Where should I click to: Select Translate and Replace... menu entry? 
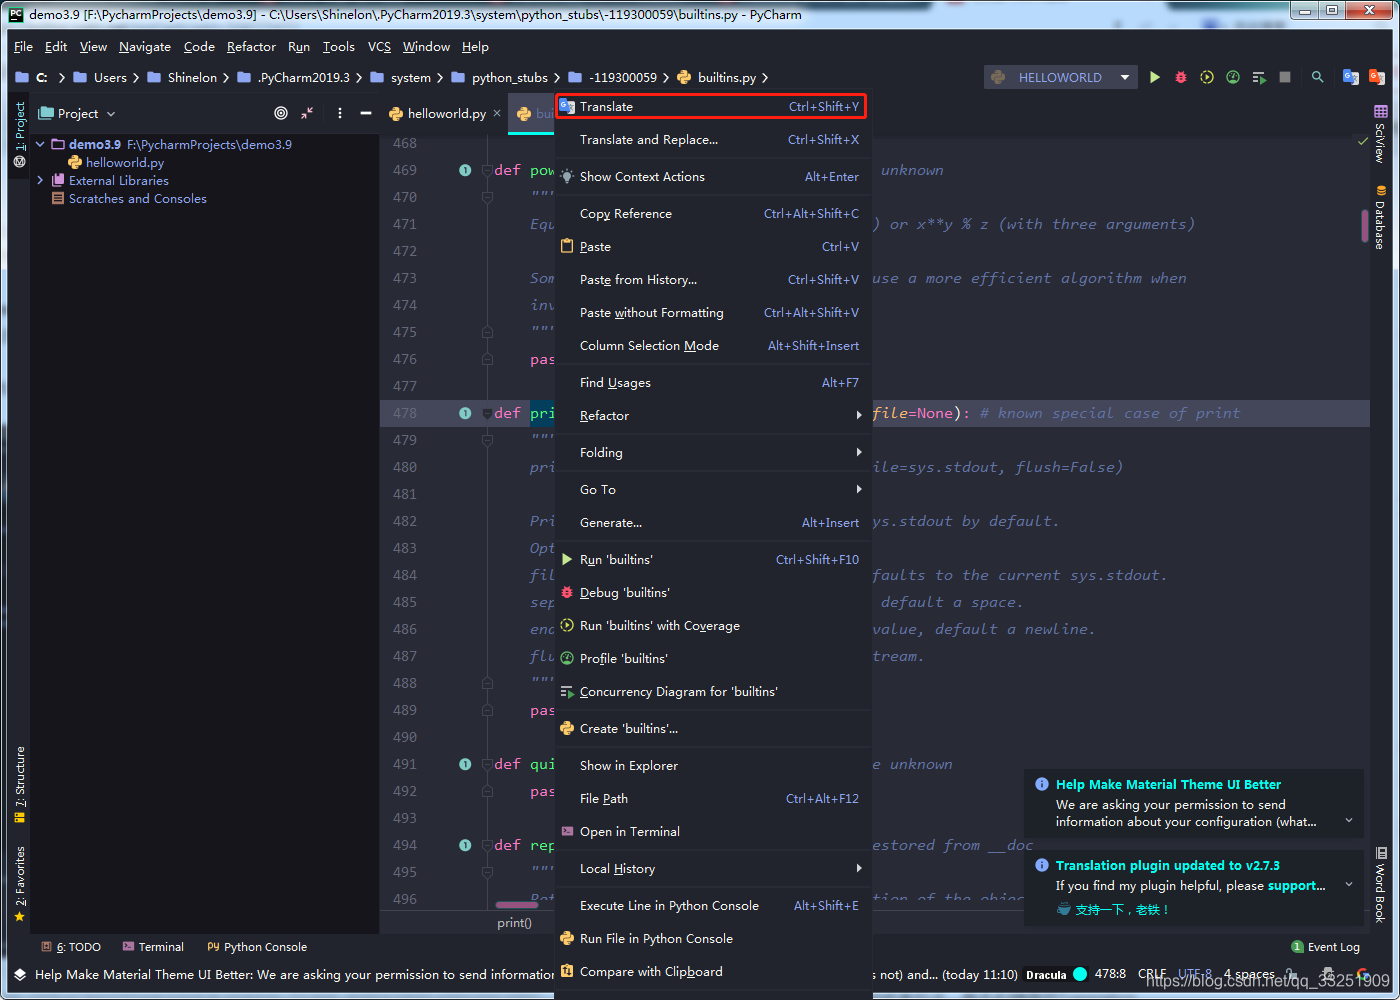(714, 139)
